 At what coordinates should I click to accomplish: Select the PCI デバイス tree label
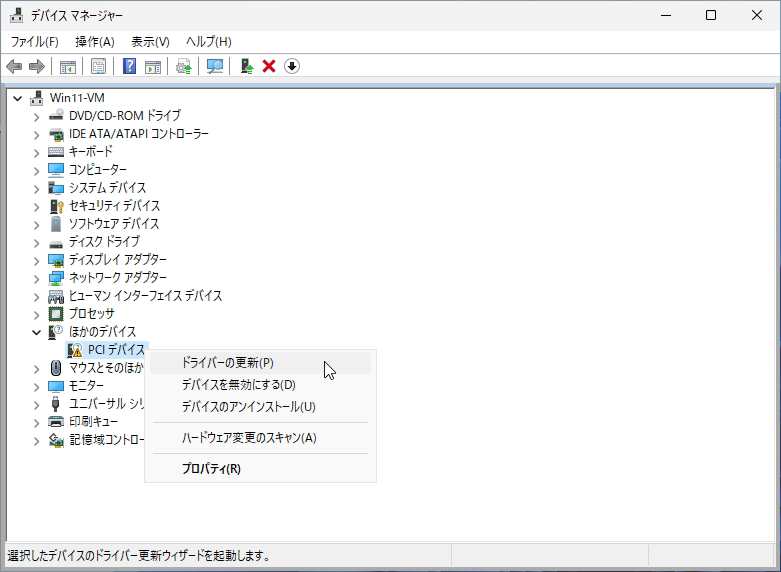(116, 350)
